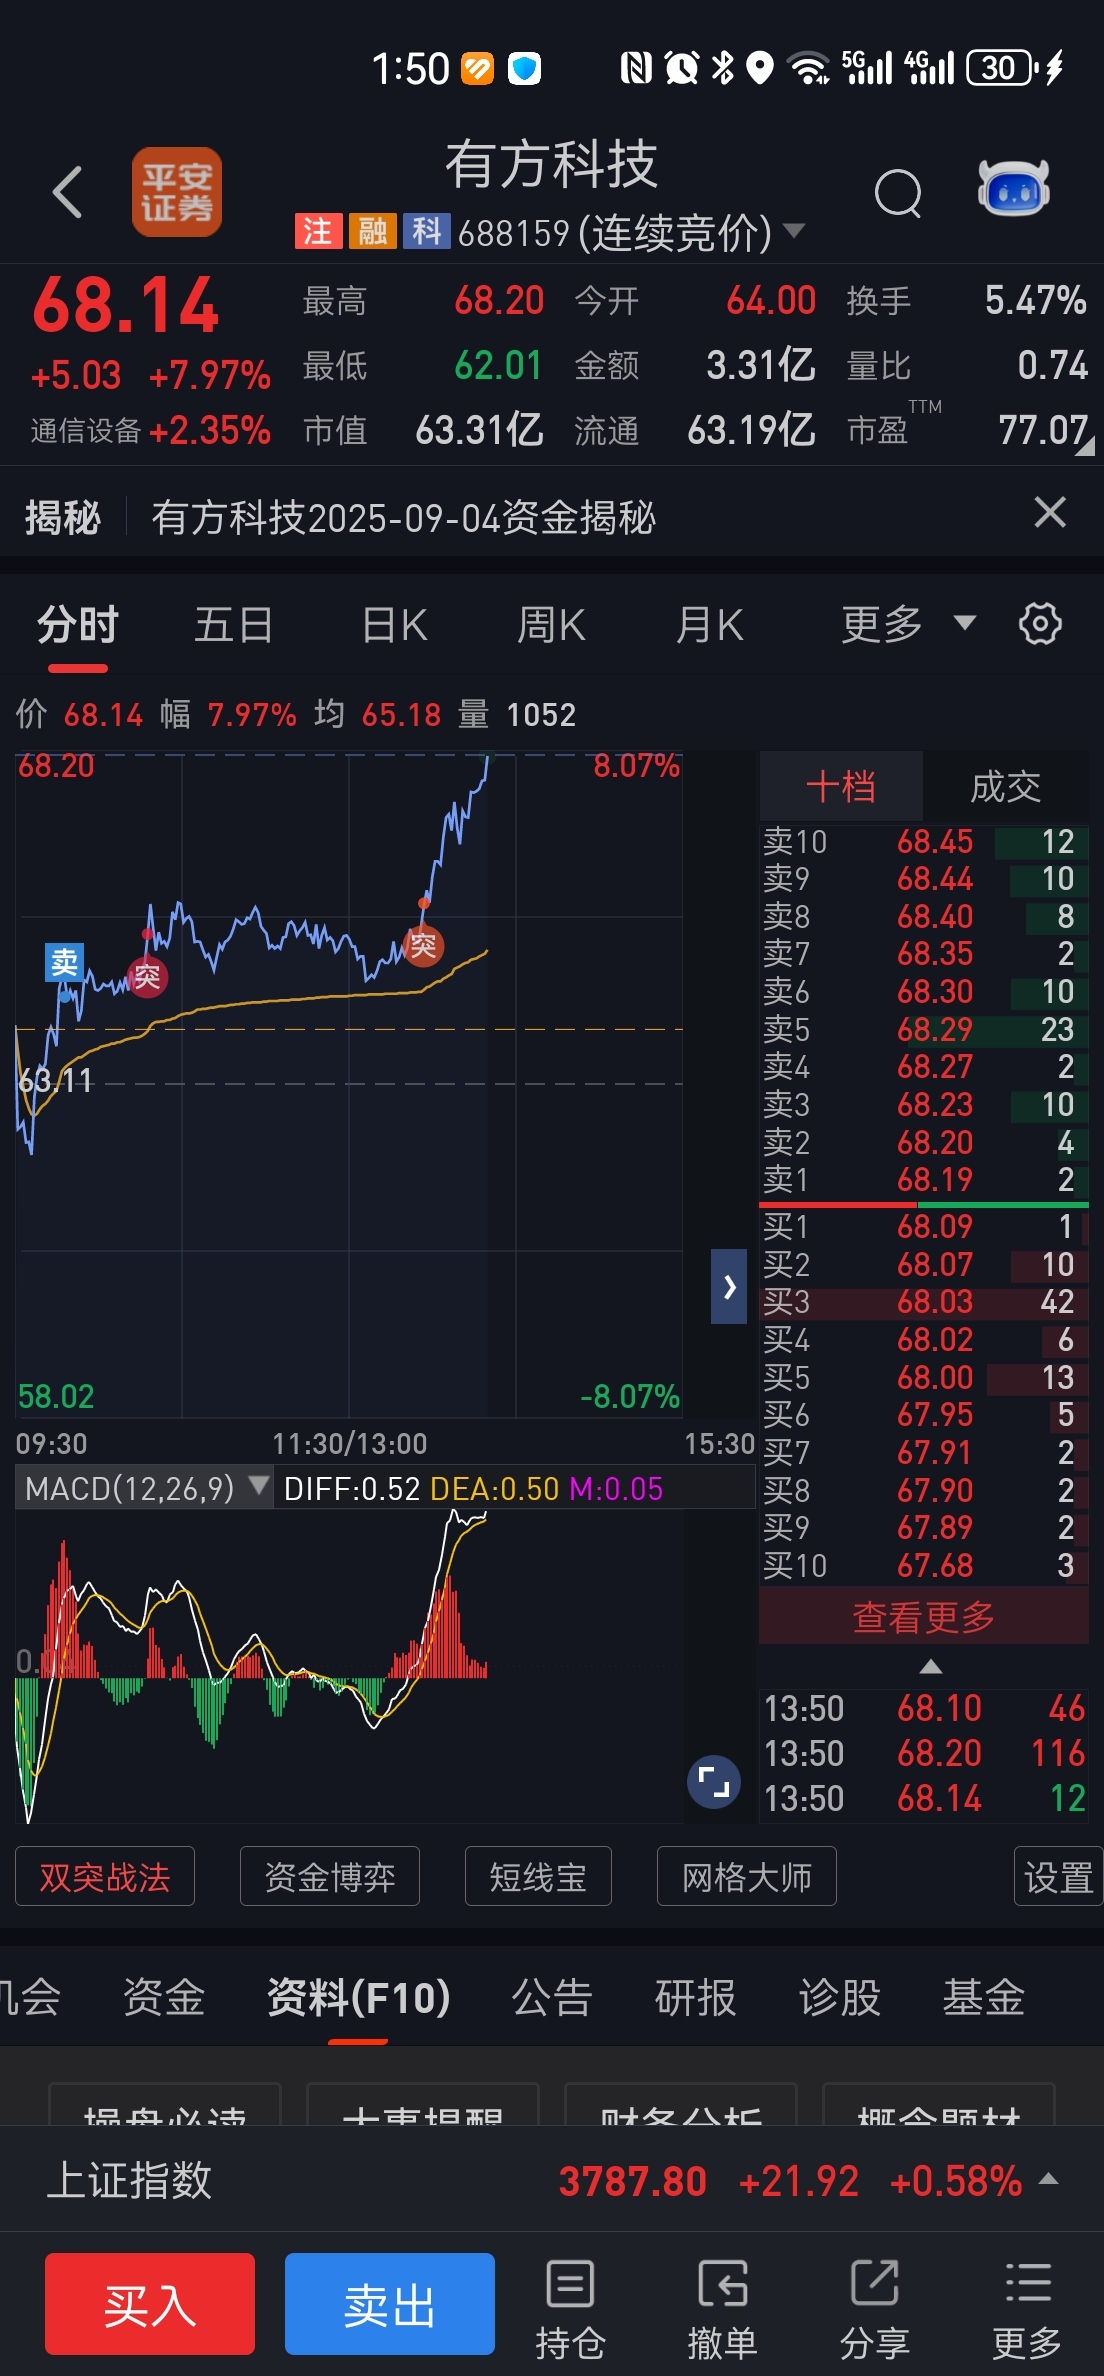
Task: Select the 卖5 68.29 order row
Action: pyautogui.click(x=924, y=1030)
